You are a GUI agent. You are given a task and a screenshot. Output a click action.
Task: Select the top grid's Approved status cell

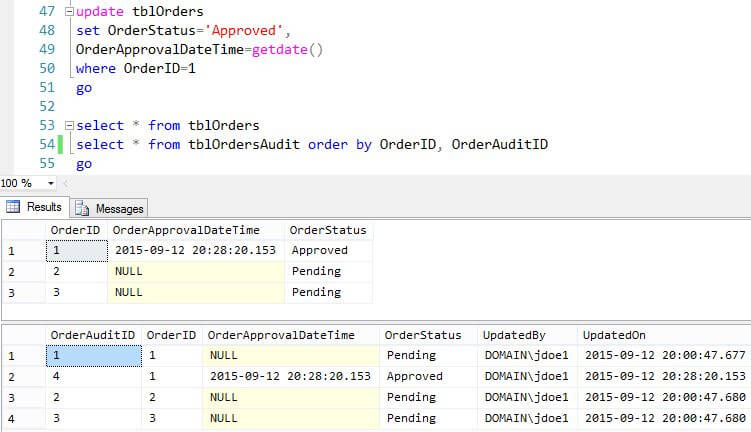pos(320,250)
